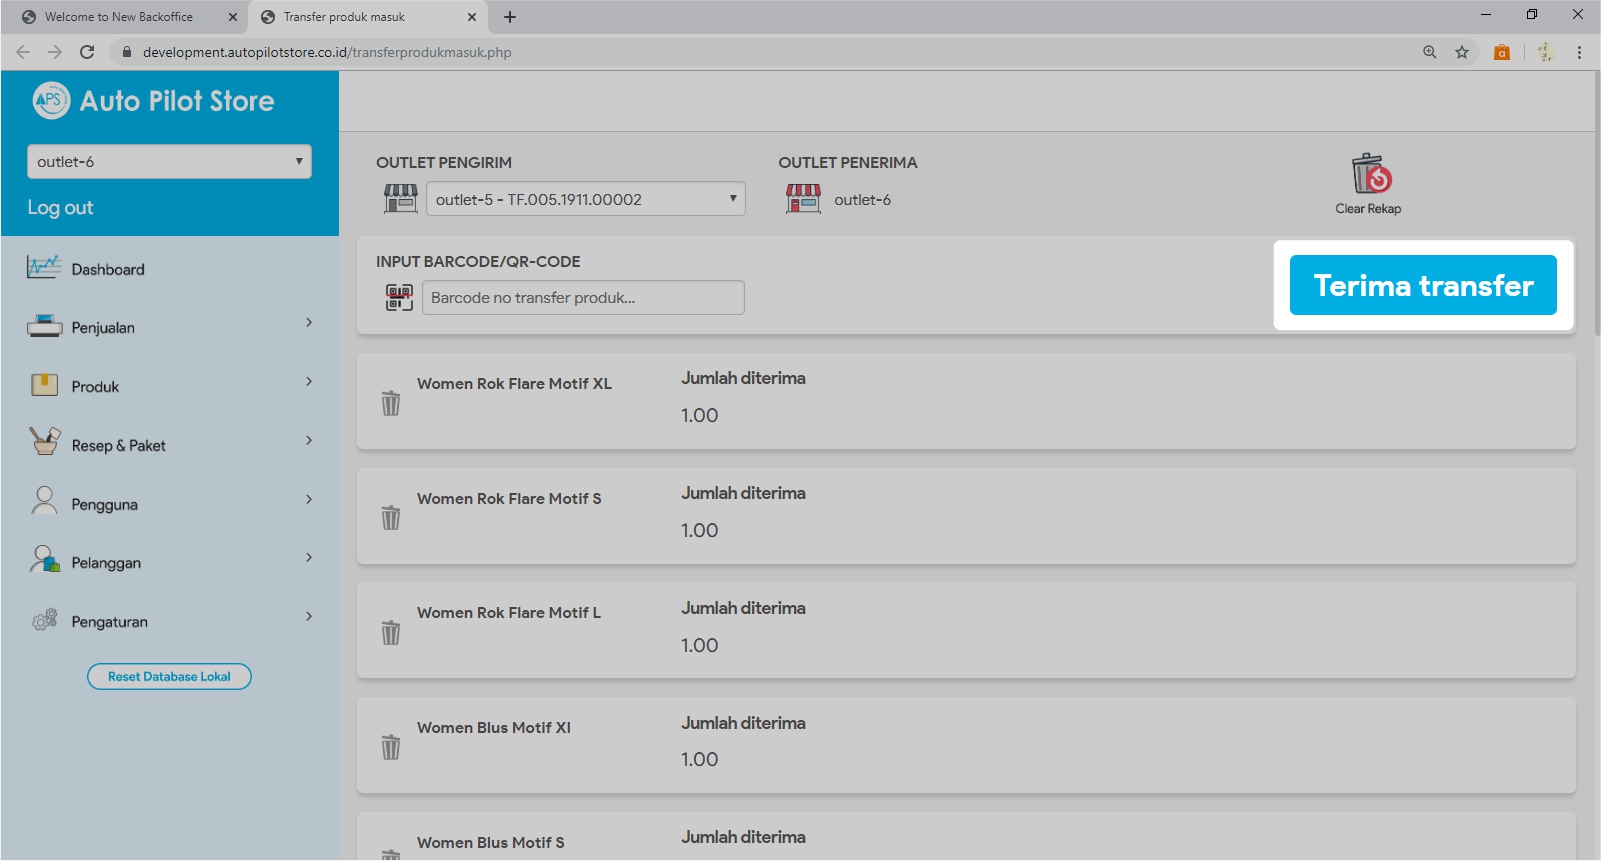Expand the Produk submenu
Image resolution: width=1601 pixels, height=861 pixels.
(x=169, y=386)
